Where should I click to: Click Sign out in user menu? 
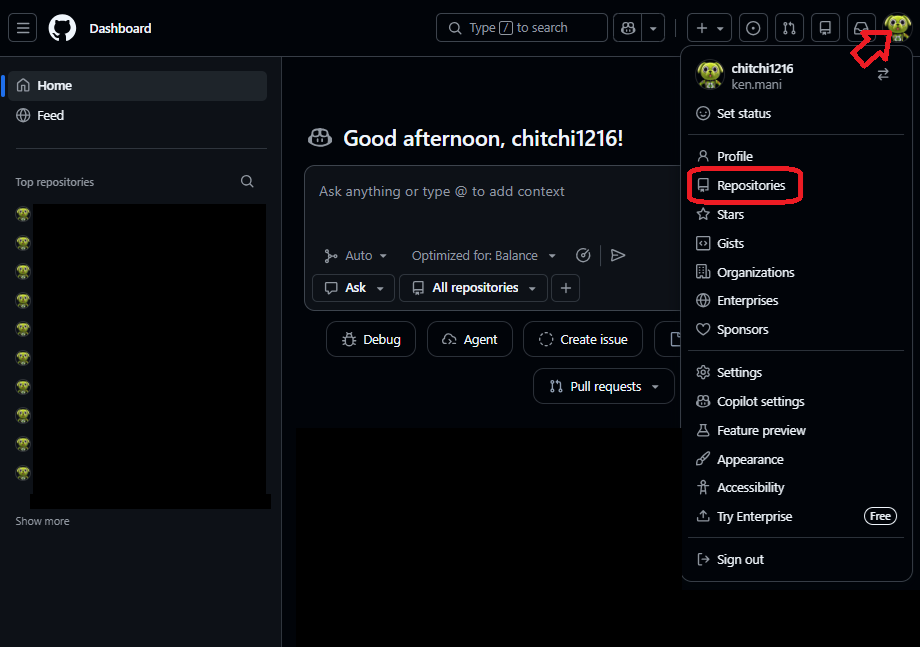pos(796,560)
